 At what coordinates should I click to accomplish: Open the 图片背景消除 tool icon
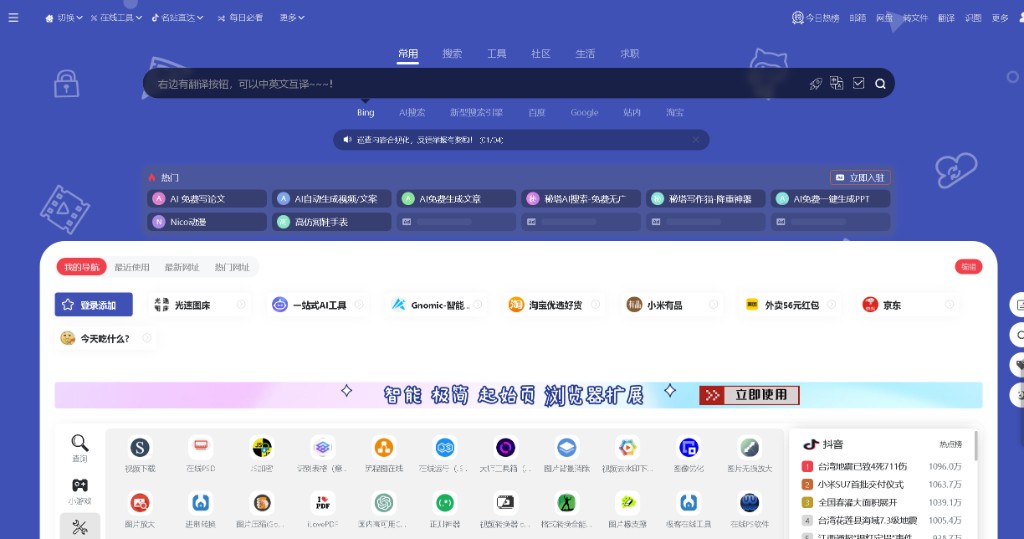[566, 448]
